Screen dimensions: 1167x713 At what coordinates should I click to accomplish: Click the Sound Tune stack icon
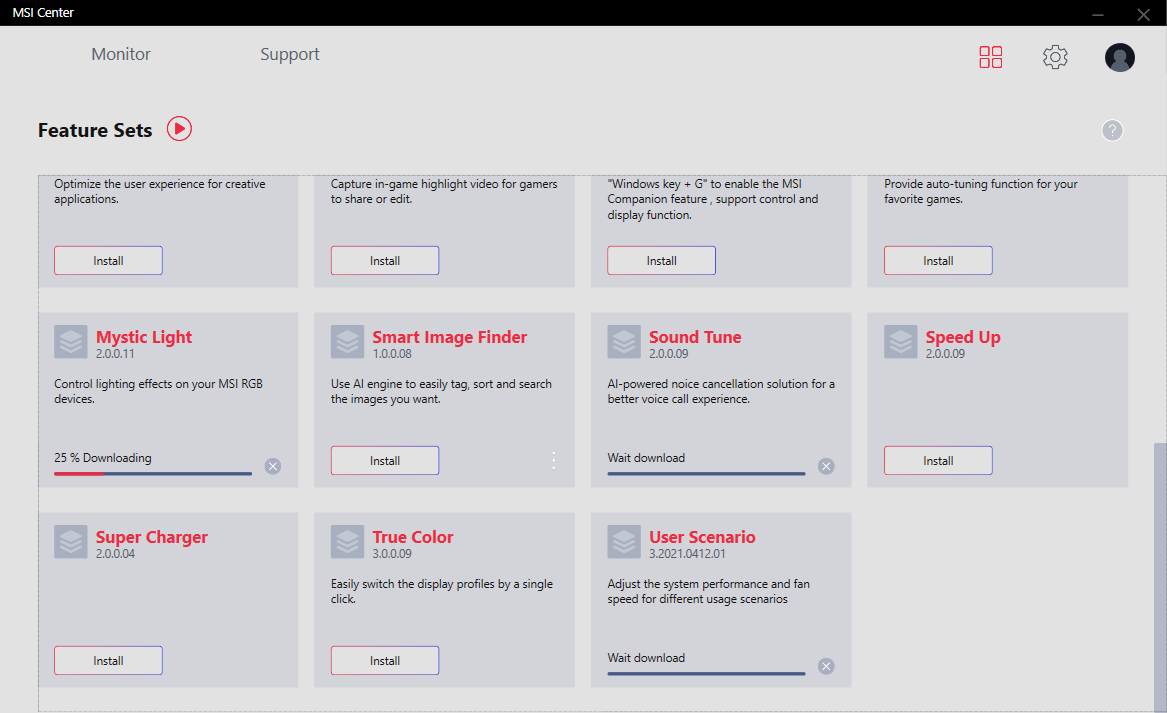pyautogui.click(x=624, y=342)
